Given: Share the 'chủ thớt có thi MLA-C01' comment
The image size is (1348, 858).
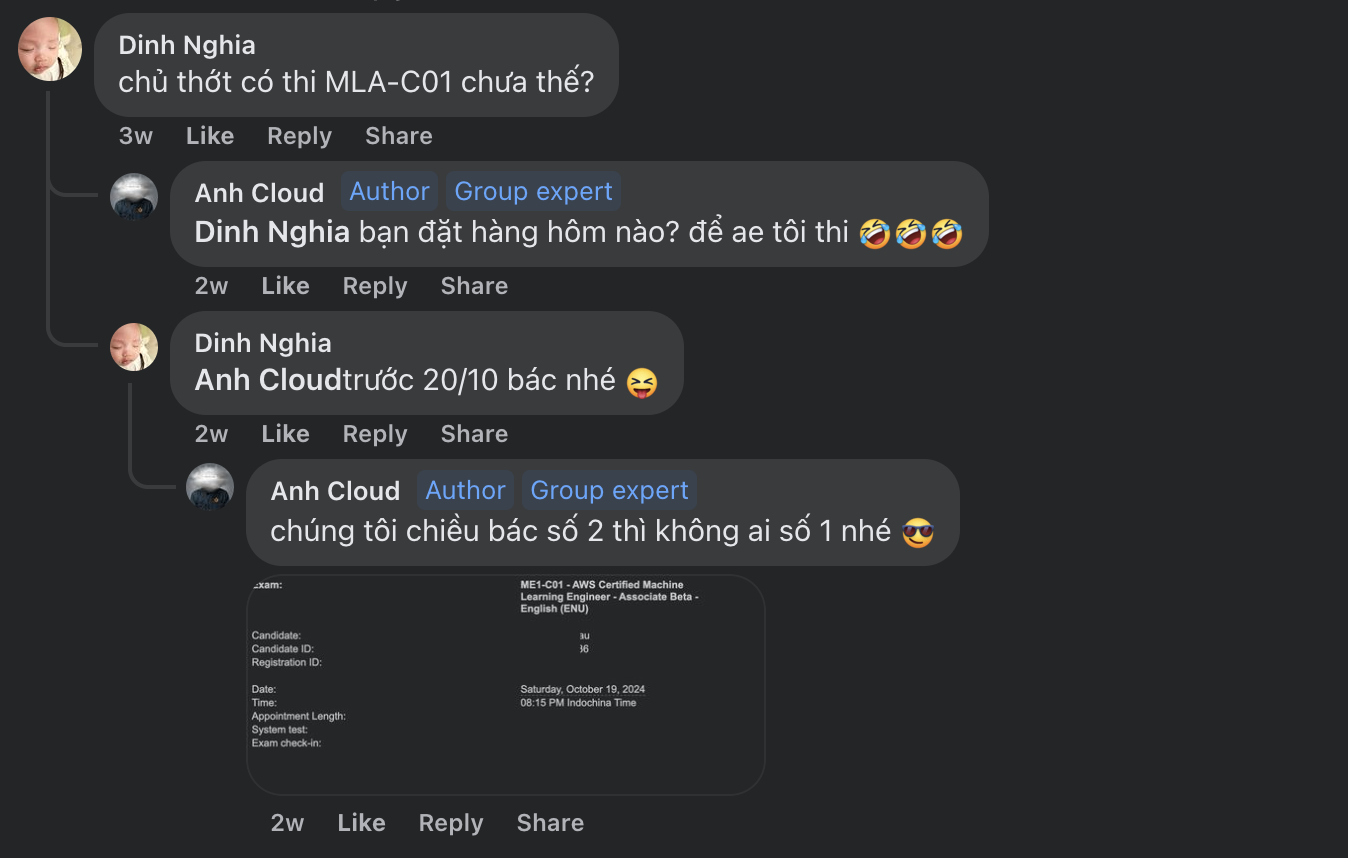Looking at the screenshot, I should pyautogui.click(x=398, y=136).
